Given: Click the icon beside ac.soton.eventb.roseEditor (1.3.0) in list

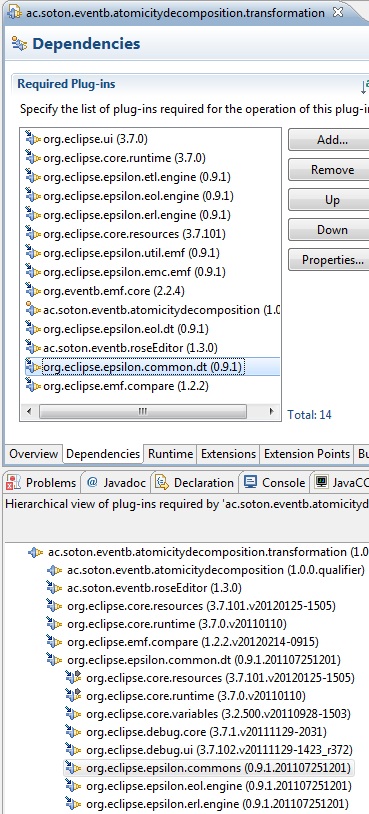Looking at the screenshot, I should pos(33,348).
